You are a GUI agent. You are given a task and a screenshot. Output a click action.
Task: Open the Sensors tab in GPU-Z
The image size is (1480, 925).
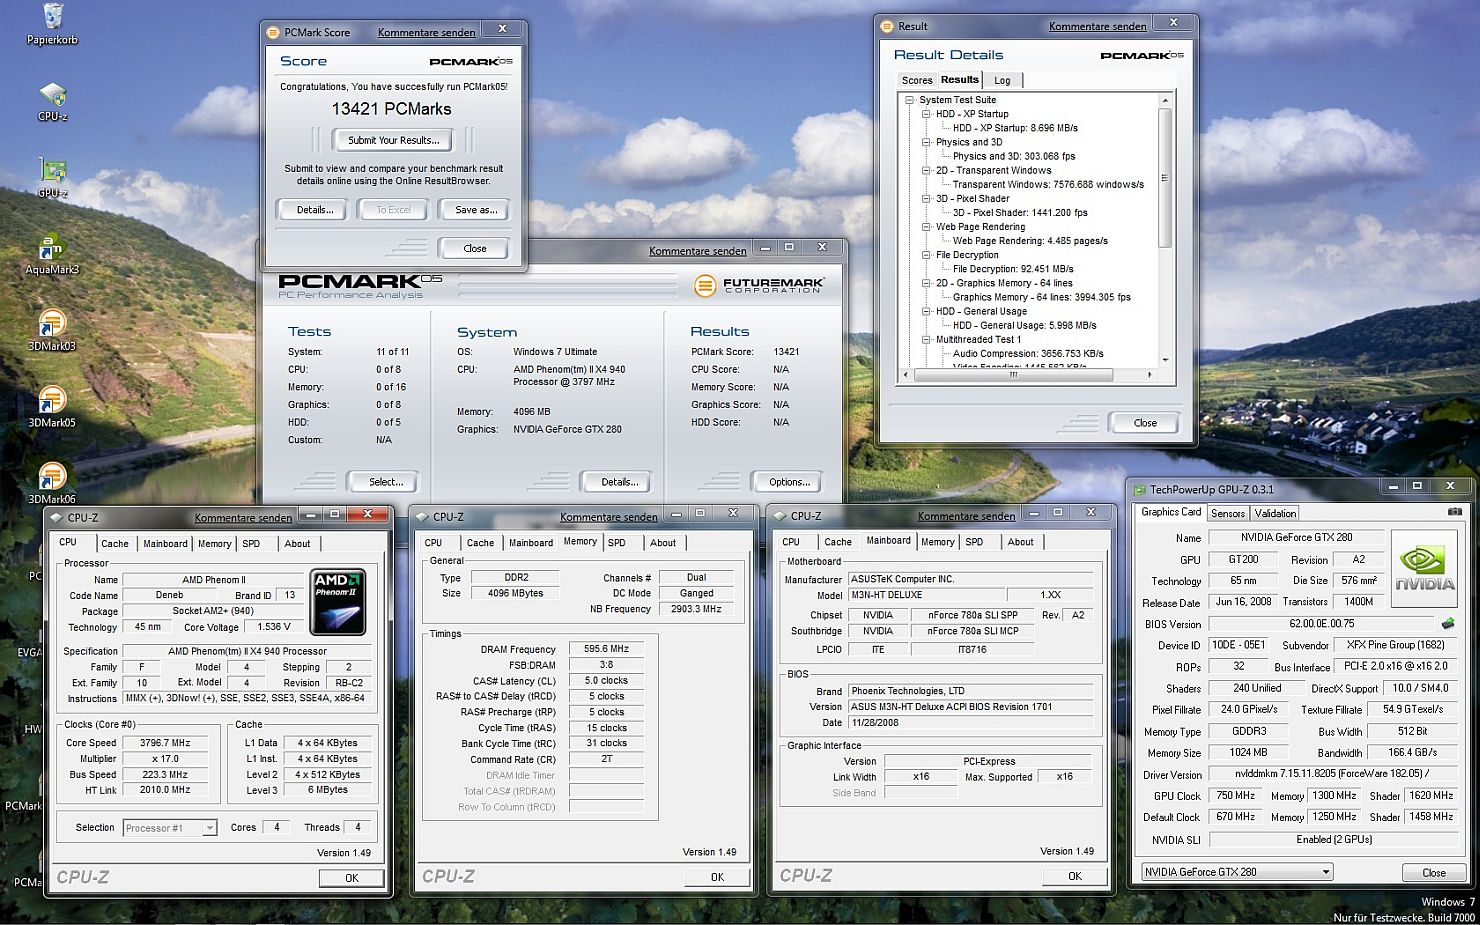[1227, 513]
